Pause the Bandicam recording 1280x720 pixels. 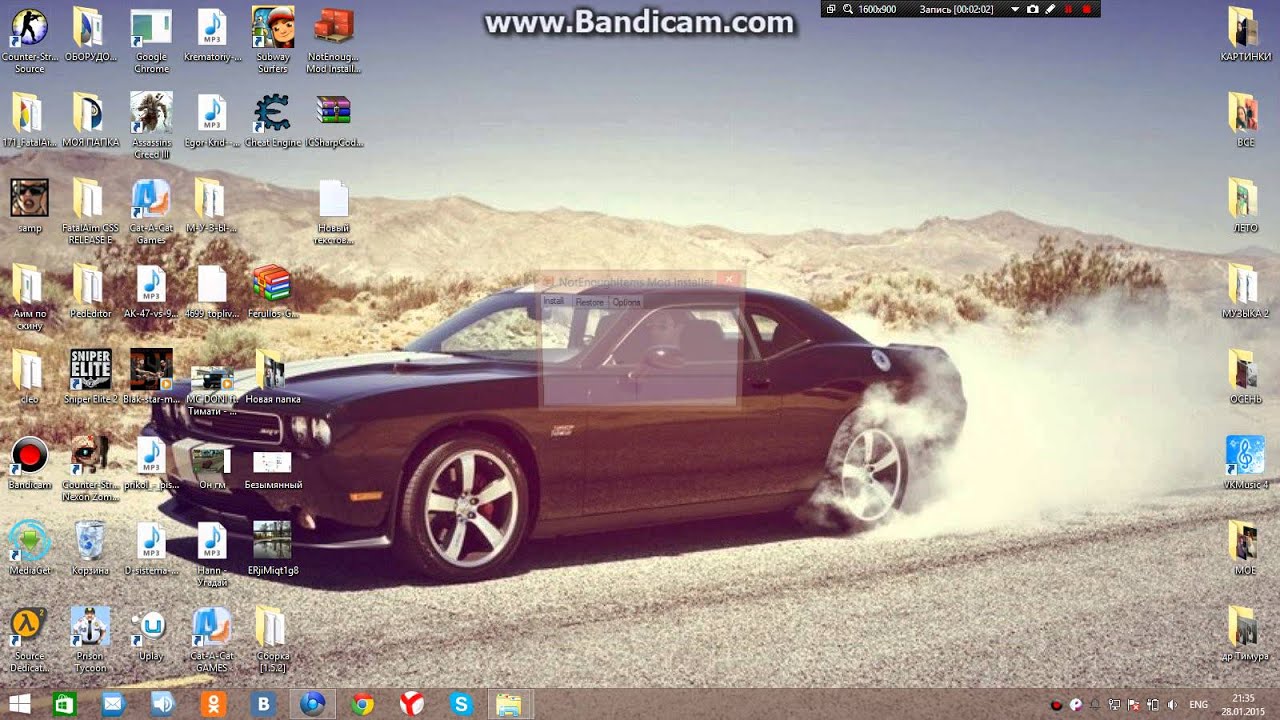1068,9
